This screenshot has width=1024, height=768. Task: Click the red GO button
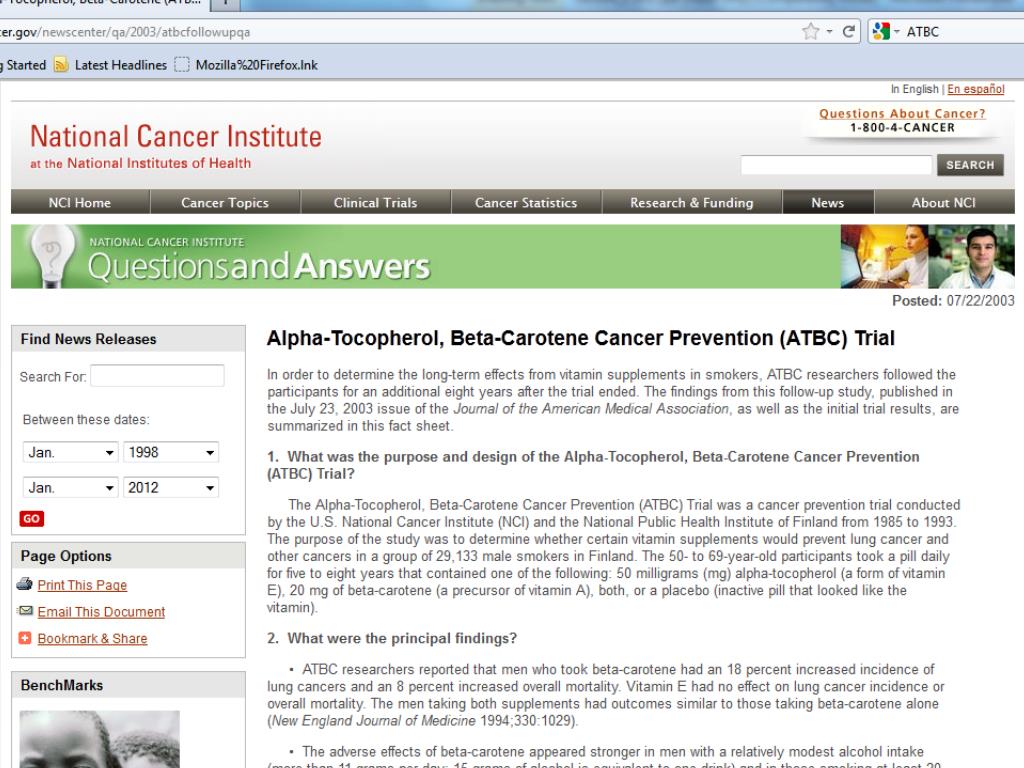click(x=31, y=519)
